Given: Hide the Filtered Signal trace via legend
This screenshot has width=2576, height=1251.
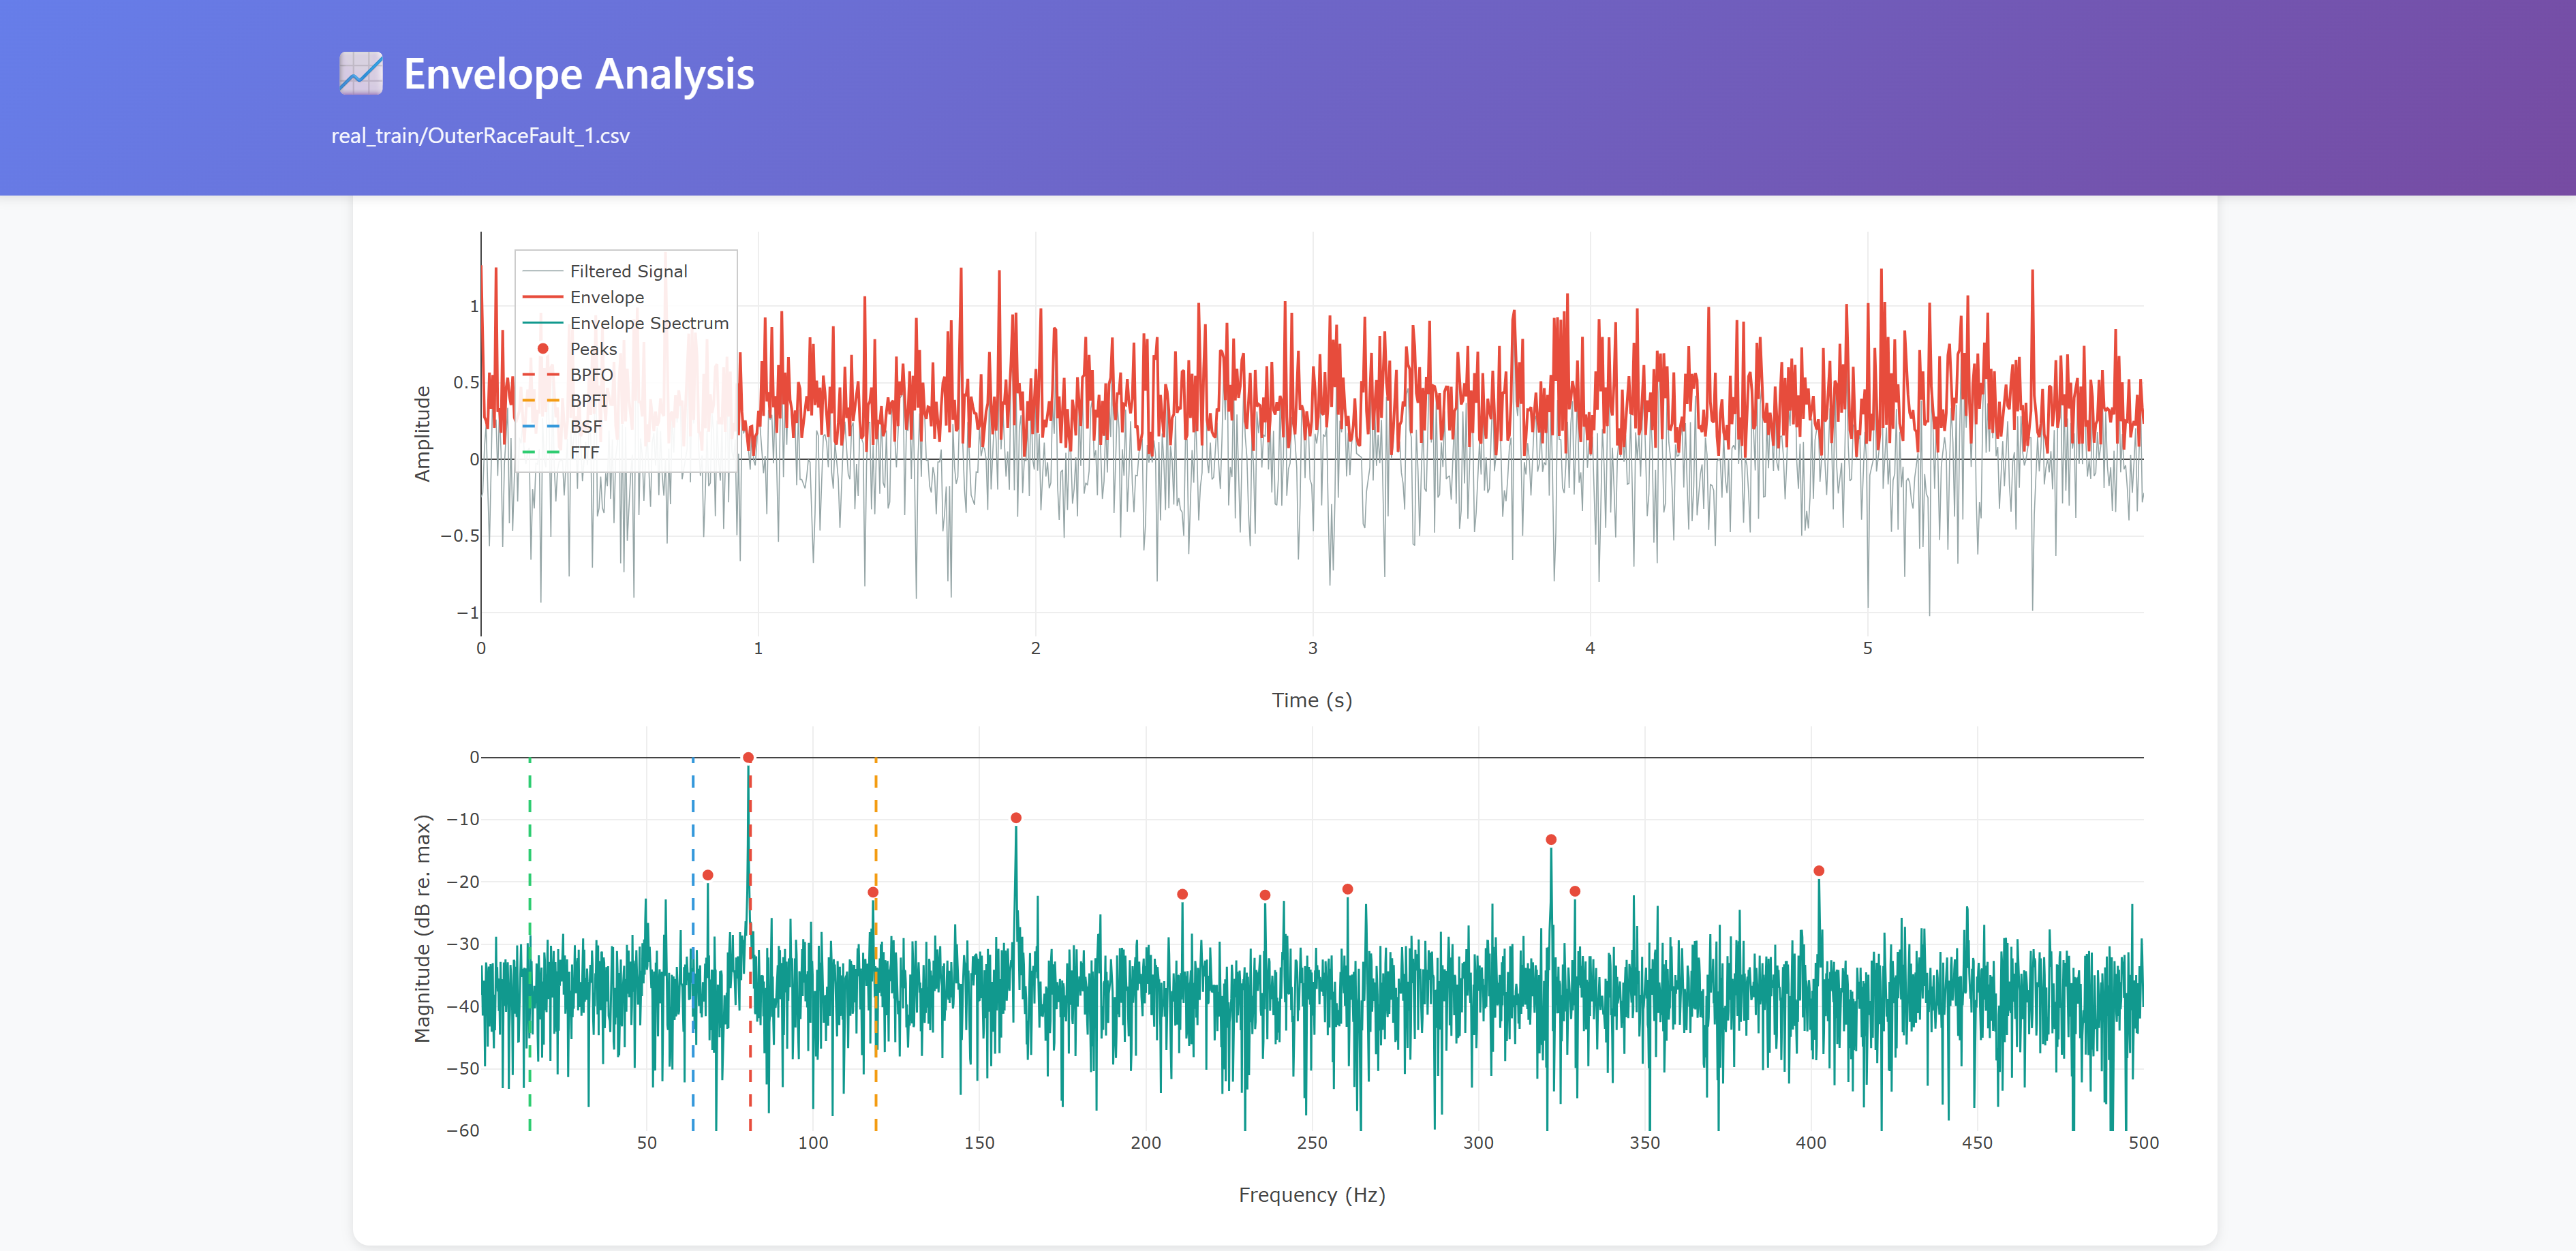Looking at the screenshot, I should 629,270.
